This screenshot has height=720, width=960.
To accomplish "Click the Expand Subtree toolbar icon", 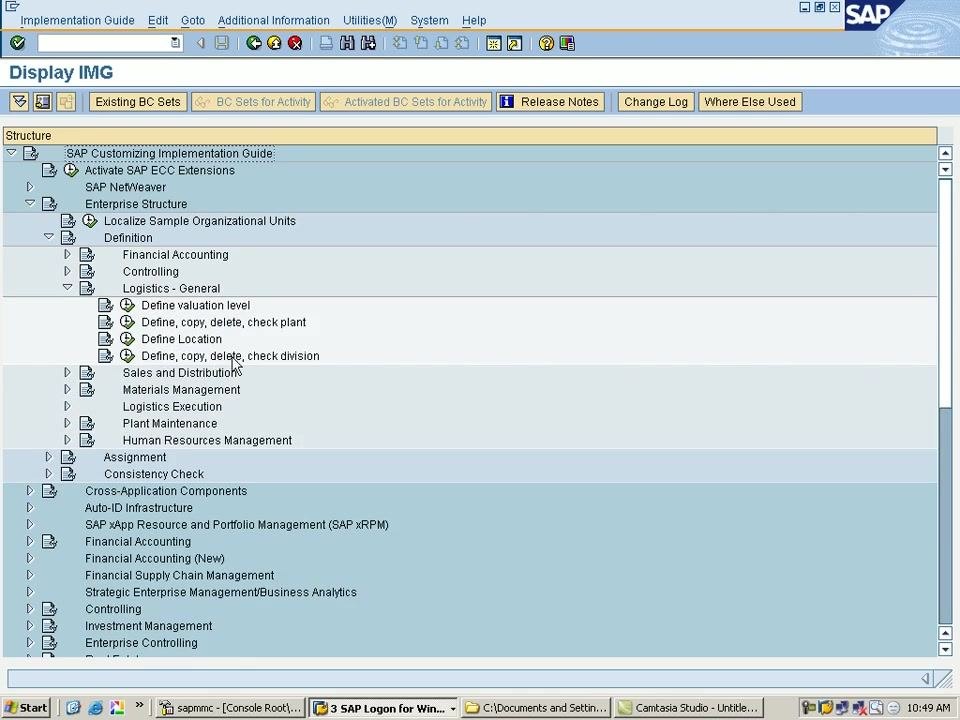I will pyautogui.click(x=19, y=102).
